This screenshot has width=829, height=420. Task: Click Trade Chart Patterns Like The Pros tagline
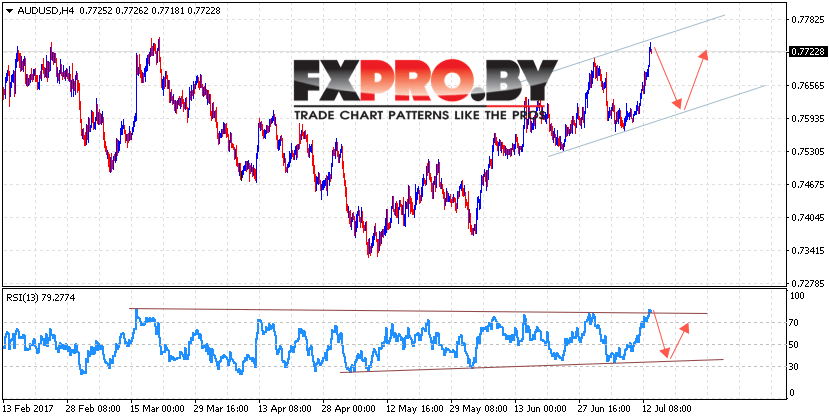point(420,115)
